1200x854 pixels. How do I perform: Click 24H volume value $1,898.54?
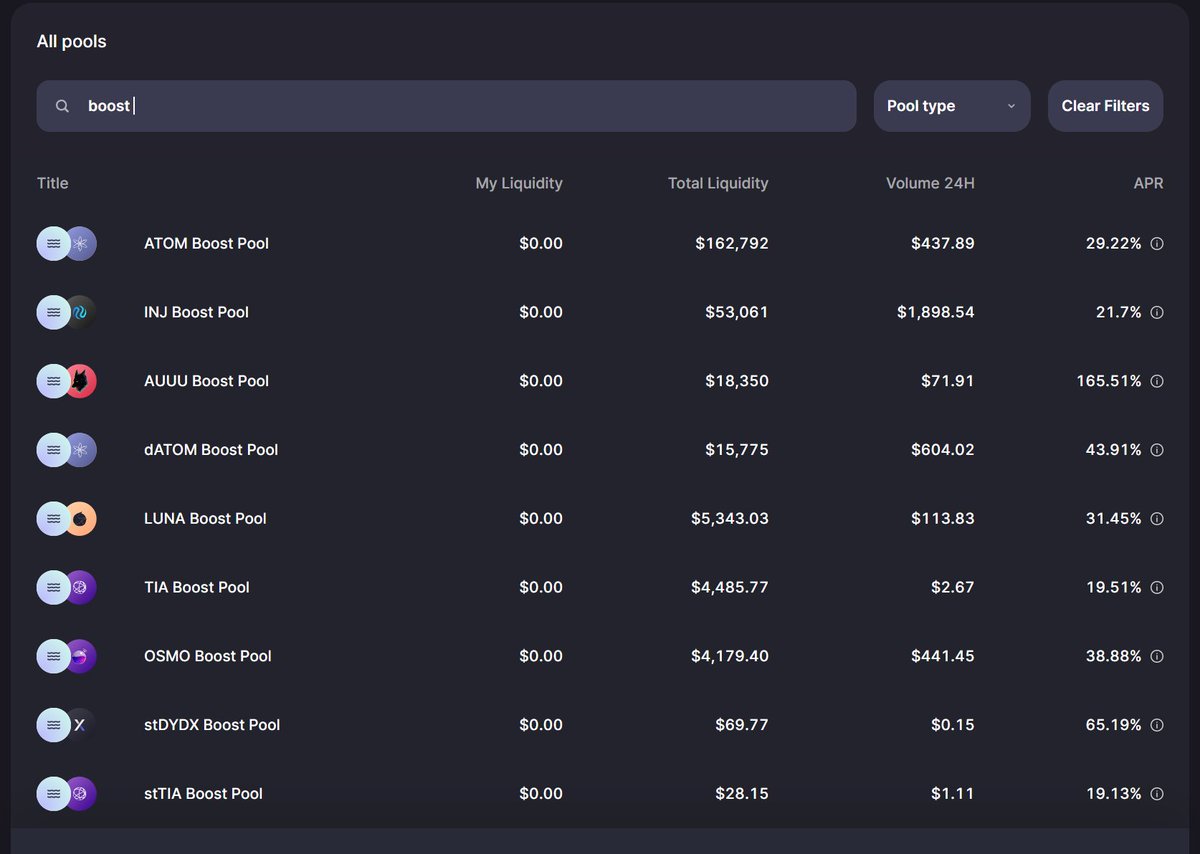(936, 312)
